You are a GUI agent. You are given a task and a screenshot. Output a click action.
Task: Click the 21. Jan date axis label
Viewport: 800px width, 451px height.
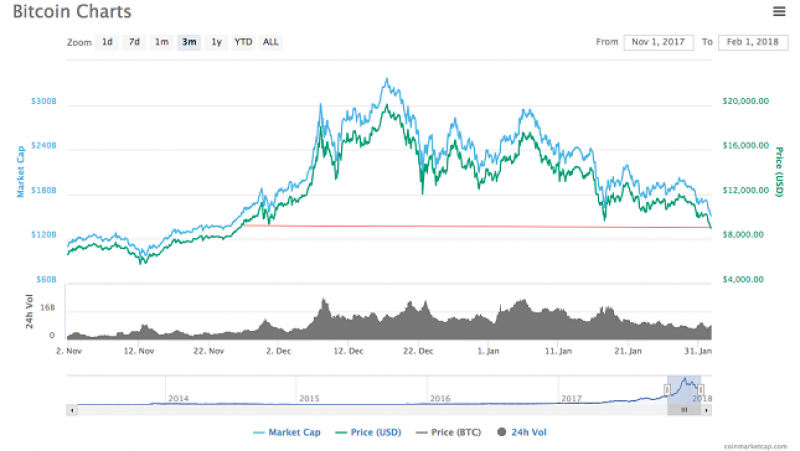(628, 351)
